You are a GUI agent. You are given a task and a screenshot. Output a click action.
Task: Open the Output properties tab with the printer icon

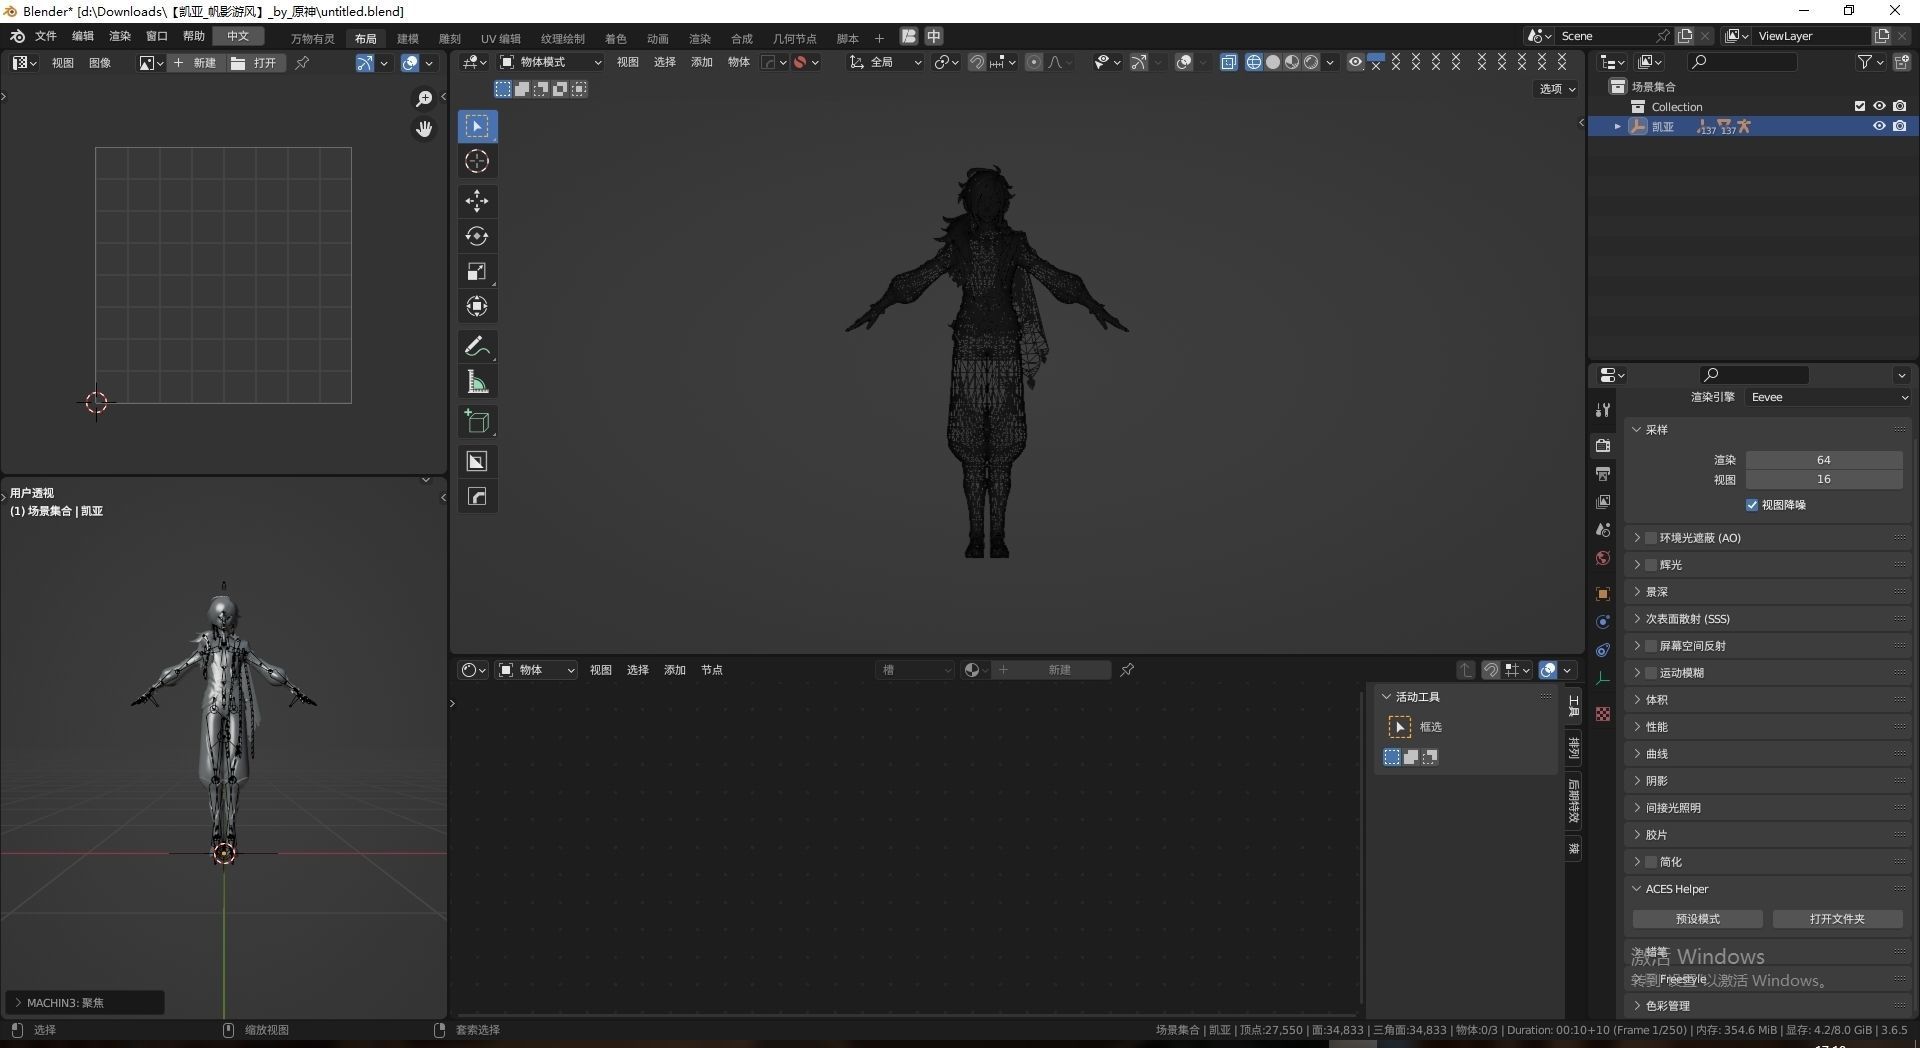(1603, 473)
